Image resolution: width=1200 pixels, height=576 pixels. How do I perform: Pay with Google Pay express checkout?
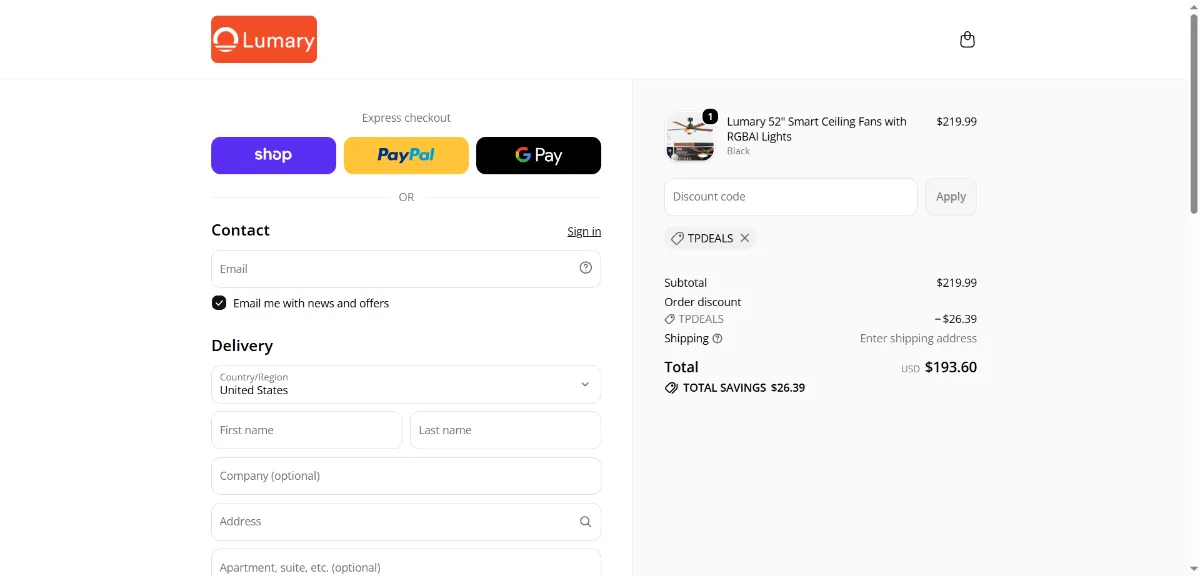(x=539, y=155)
